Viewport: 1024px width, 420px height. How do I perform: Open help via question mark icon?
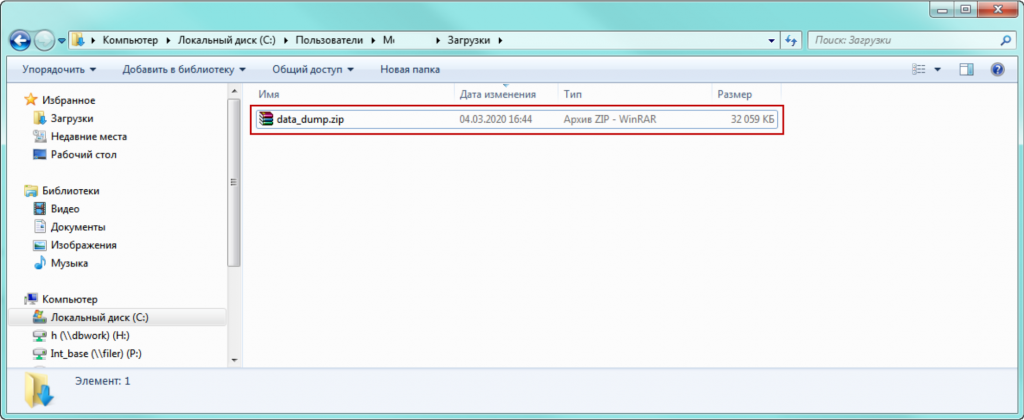click(x=996, y=70)
